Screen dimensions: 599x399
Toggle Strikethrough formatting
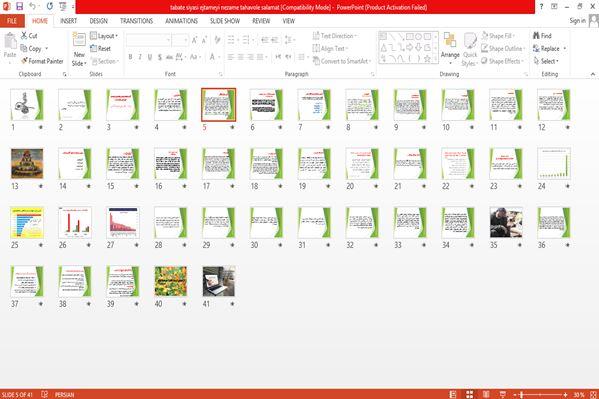(x=169, y=57)
